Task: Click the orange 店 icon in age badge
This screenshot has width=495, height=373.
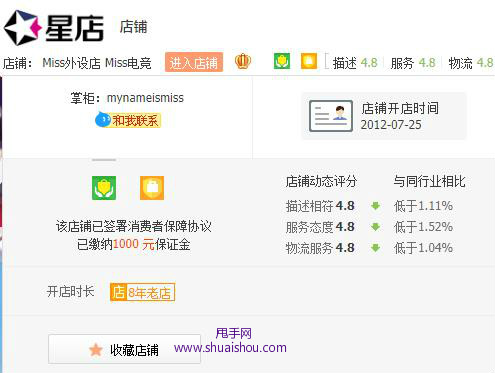Action: tap(118, 292)
